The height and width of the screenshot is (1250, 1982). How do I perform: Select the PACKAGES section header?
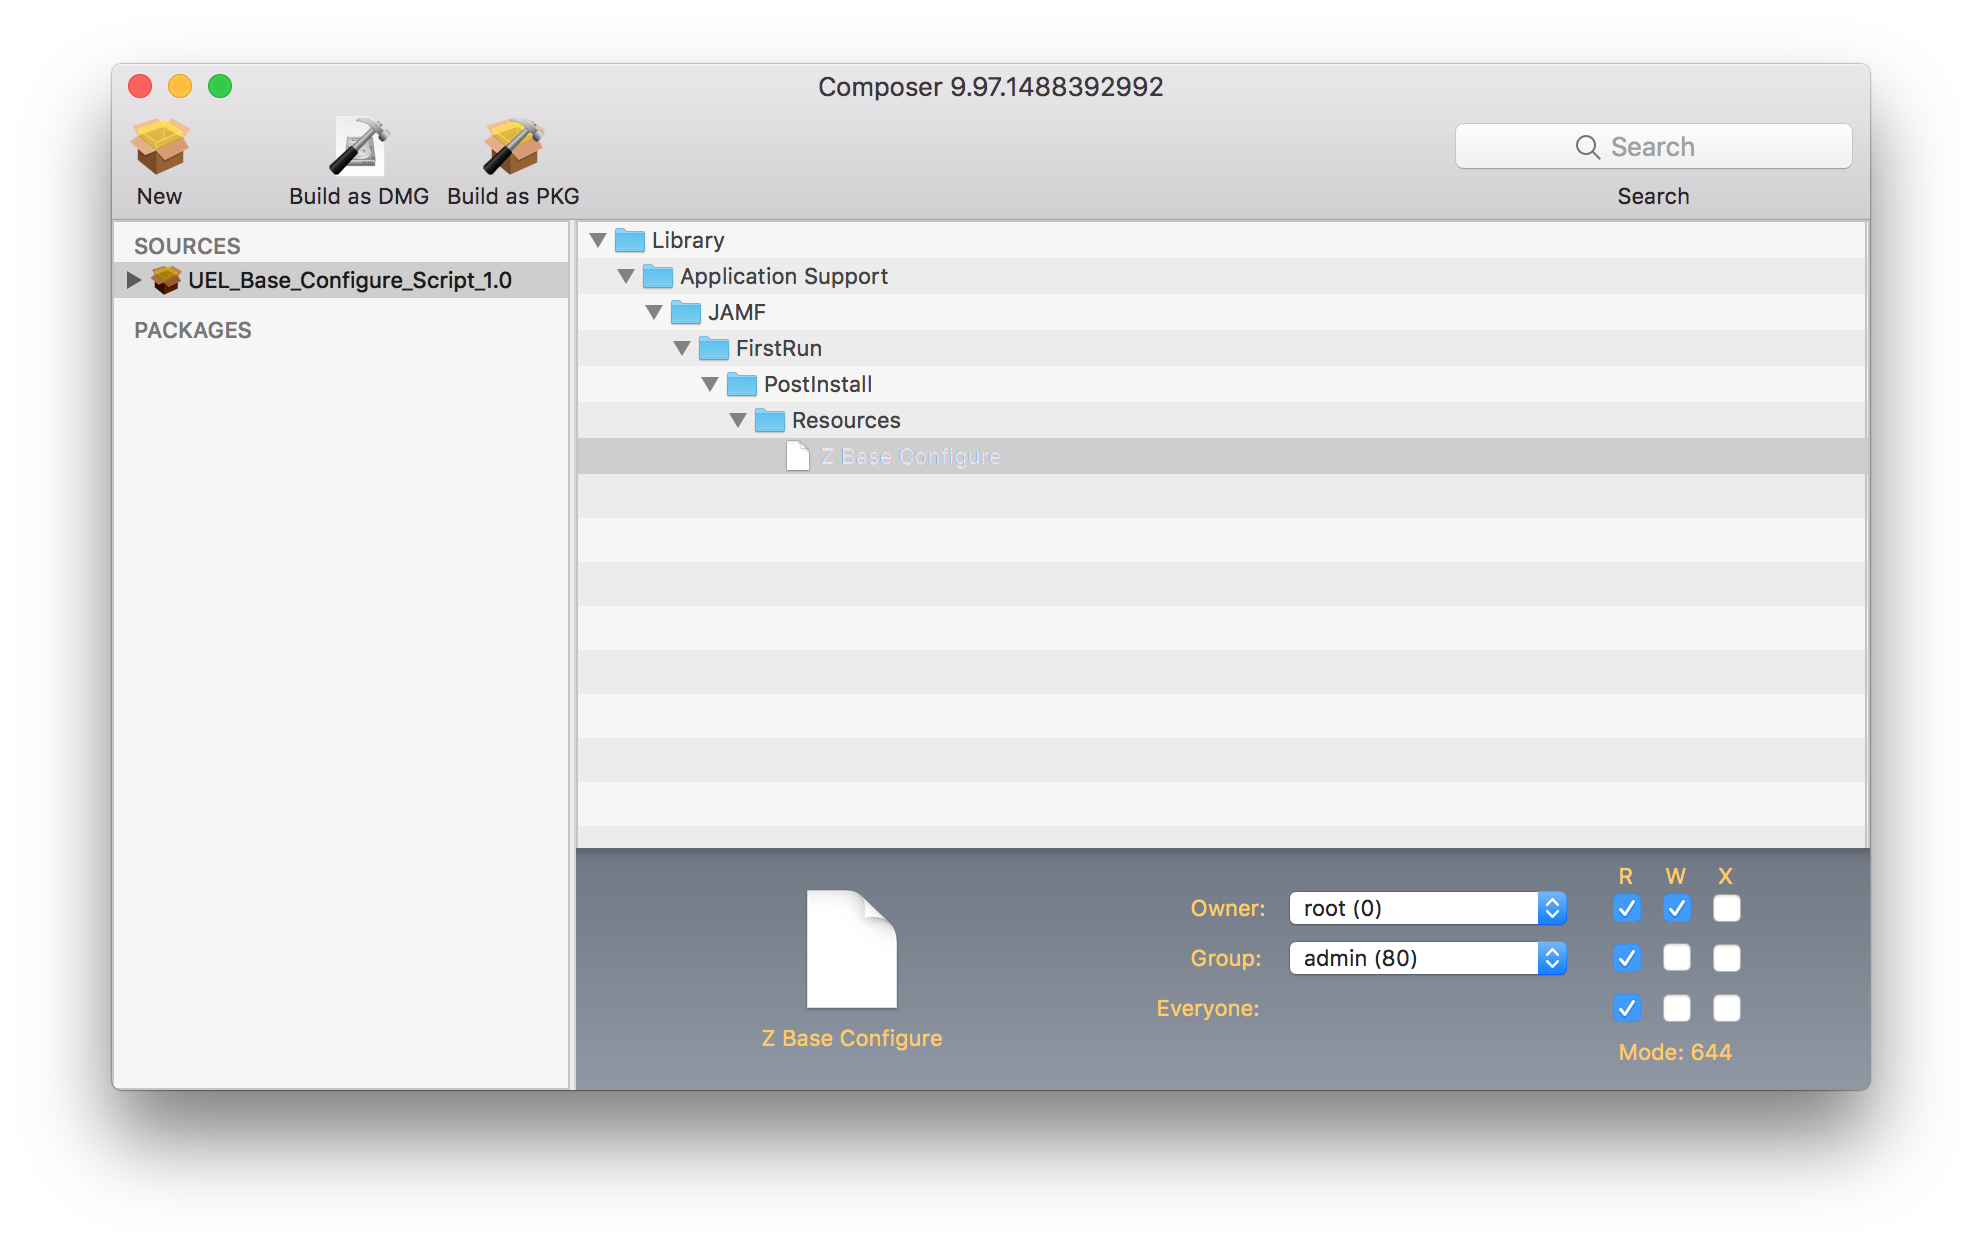point(194,330)
